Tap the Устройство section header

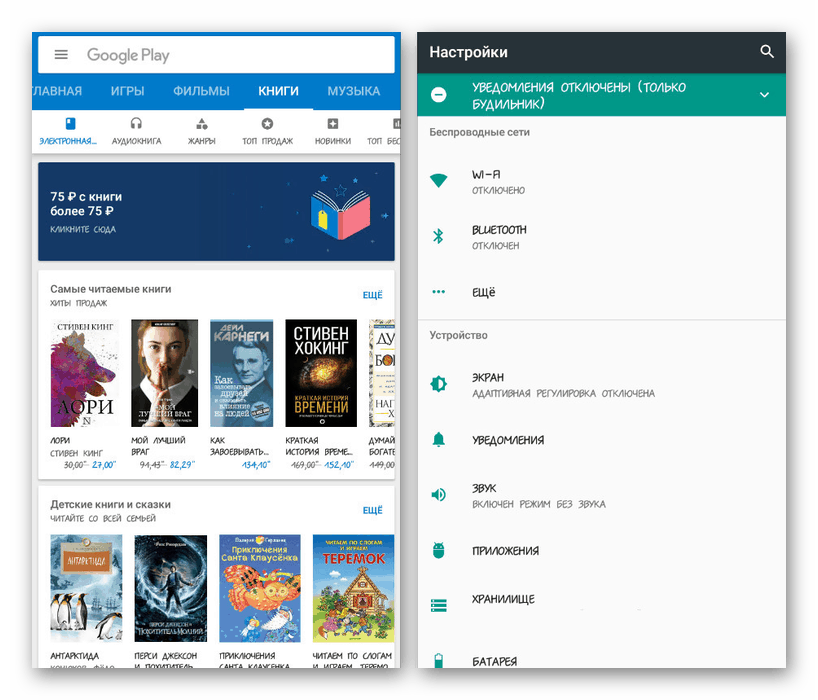point(459,335)
